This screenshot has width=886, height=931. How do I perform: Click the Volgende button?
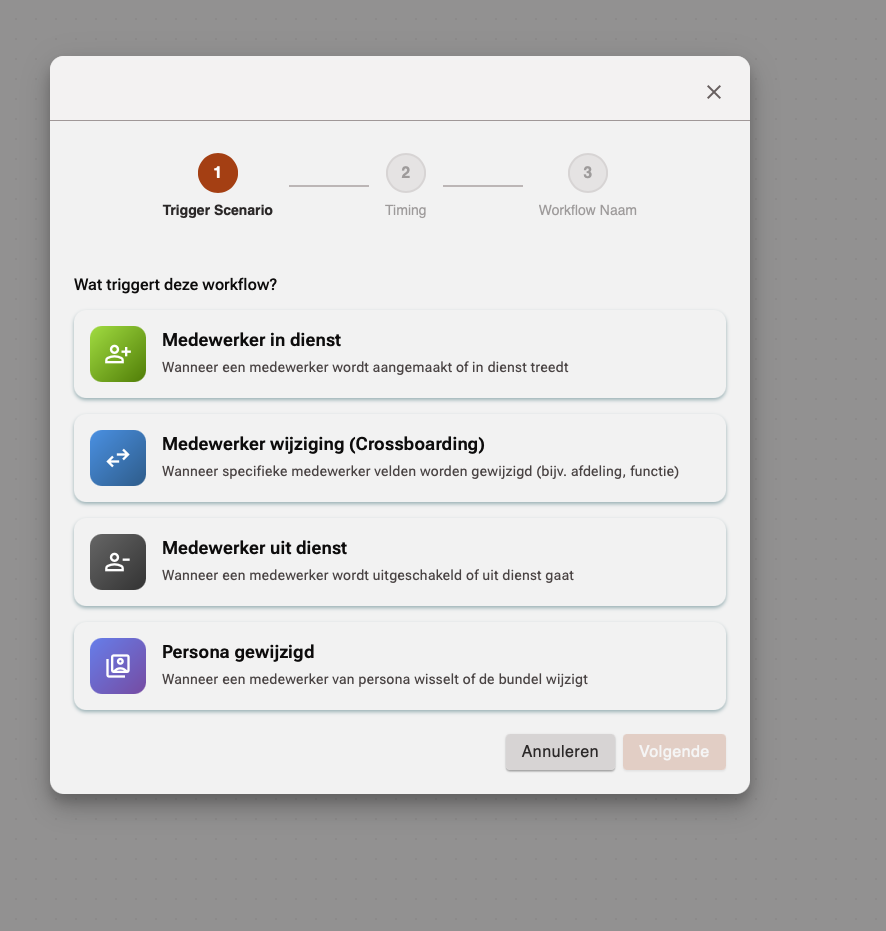tap(674, 752)
